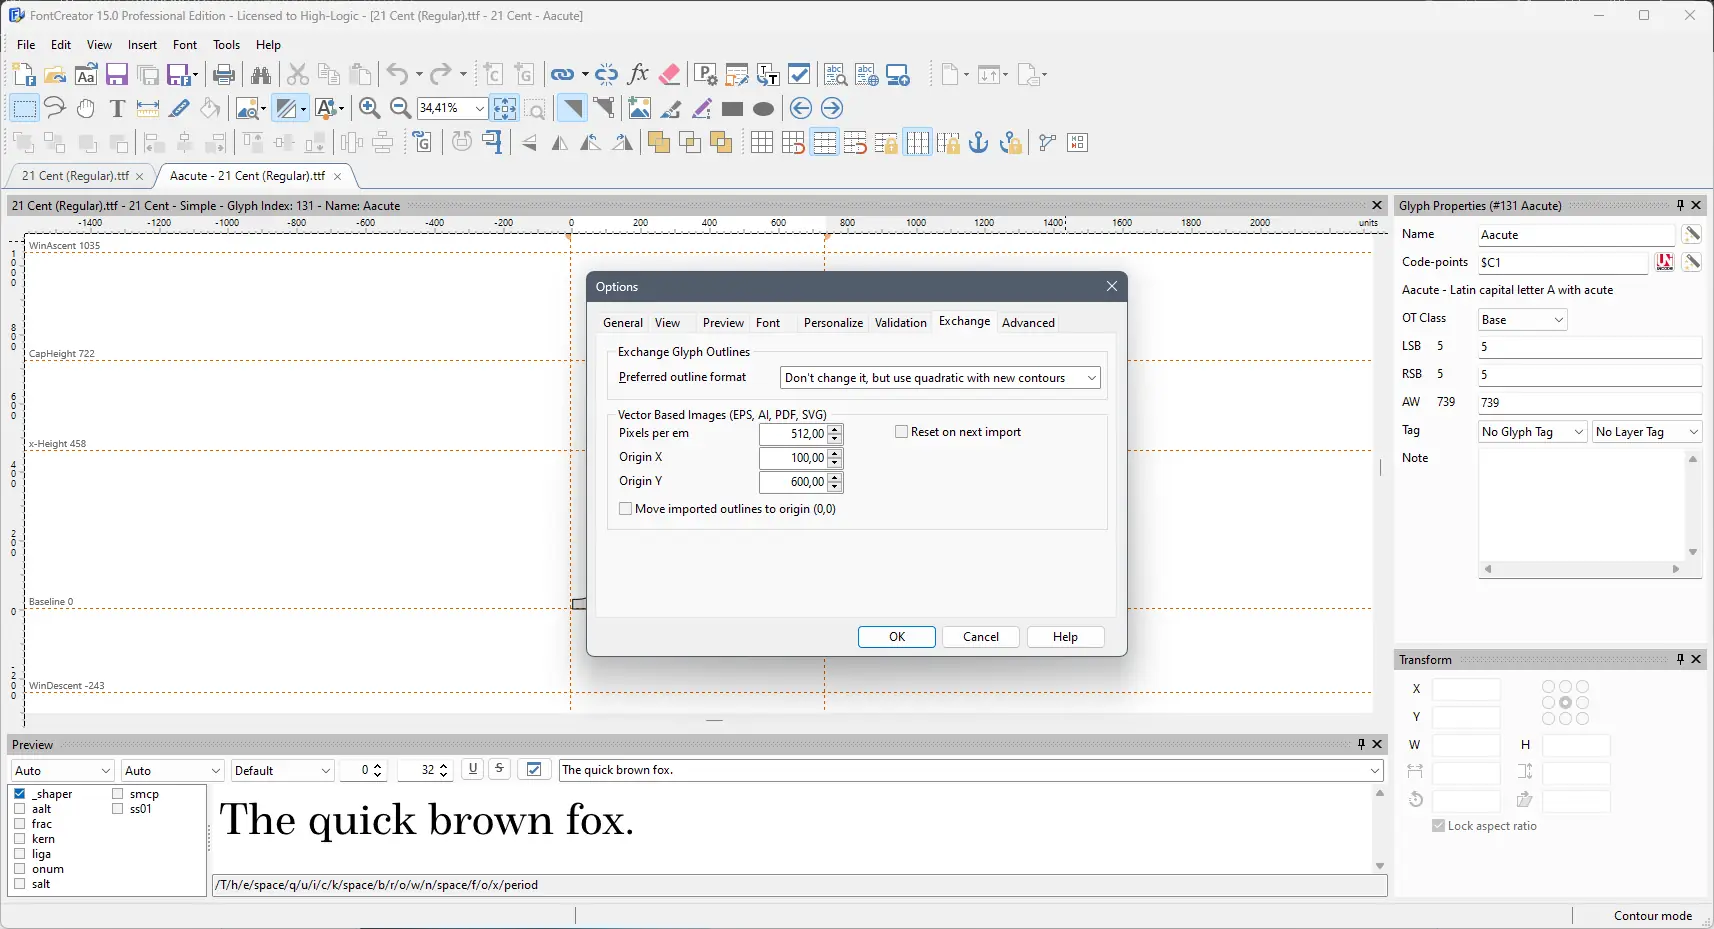Click the glyph Name input field
This screenshot has height=929, width=1714.
click(x=1576, y=235)
